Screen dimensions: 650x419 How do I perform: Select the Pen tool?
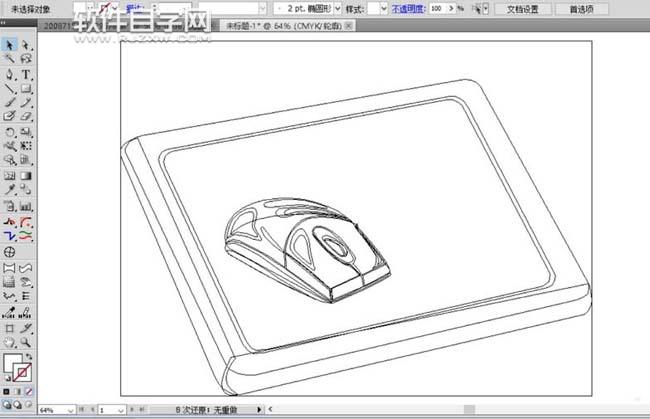coord(9,74)
